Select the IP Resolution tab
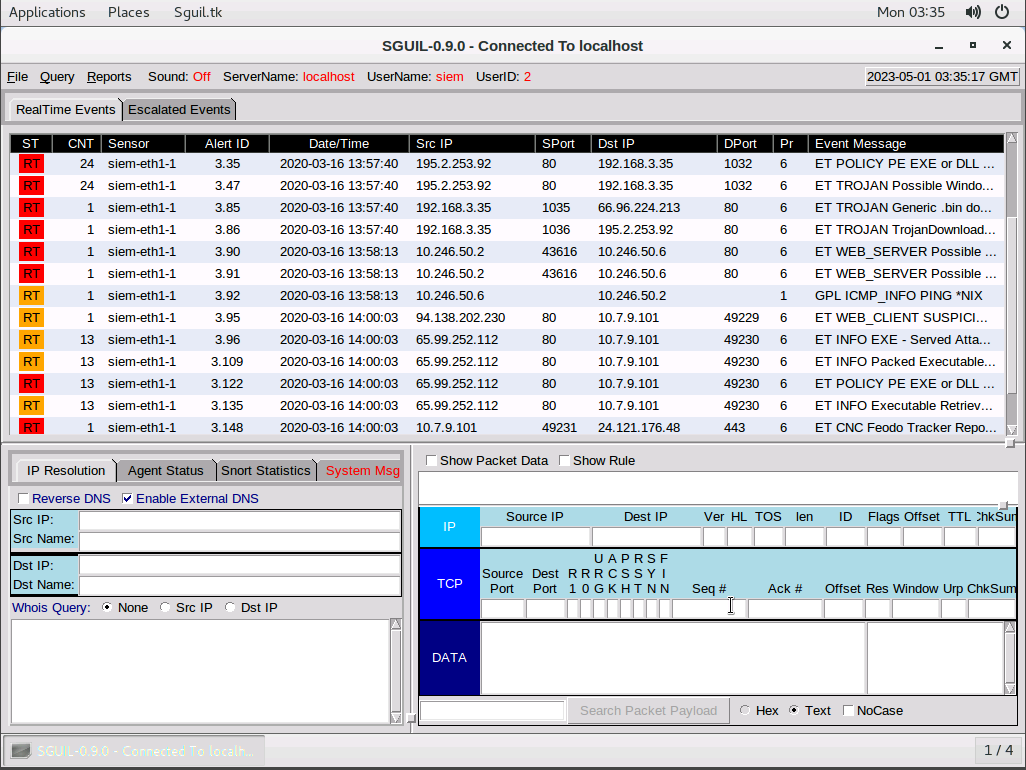 [x=65, y=470]
